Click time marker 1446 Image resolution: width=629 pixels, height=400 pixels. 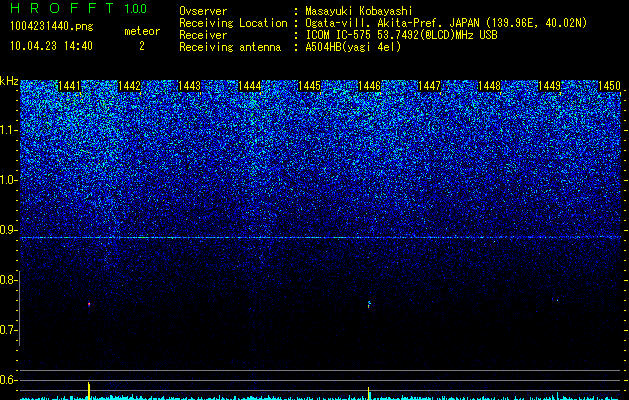(x=369, y=86)
